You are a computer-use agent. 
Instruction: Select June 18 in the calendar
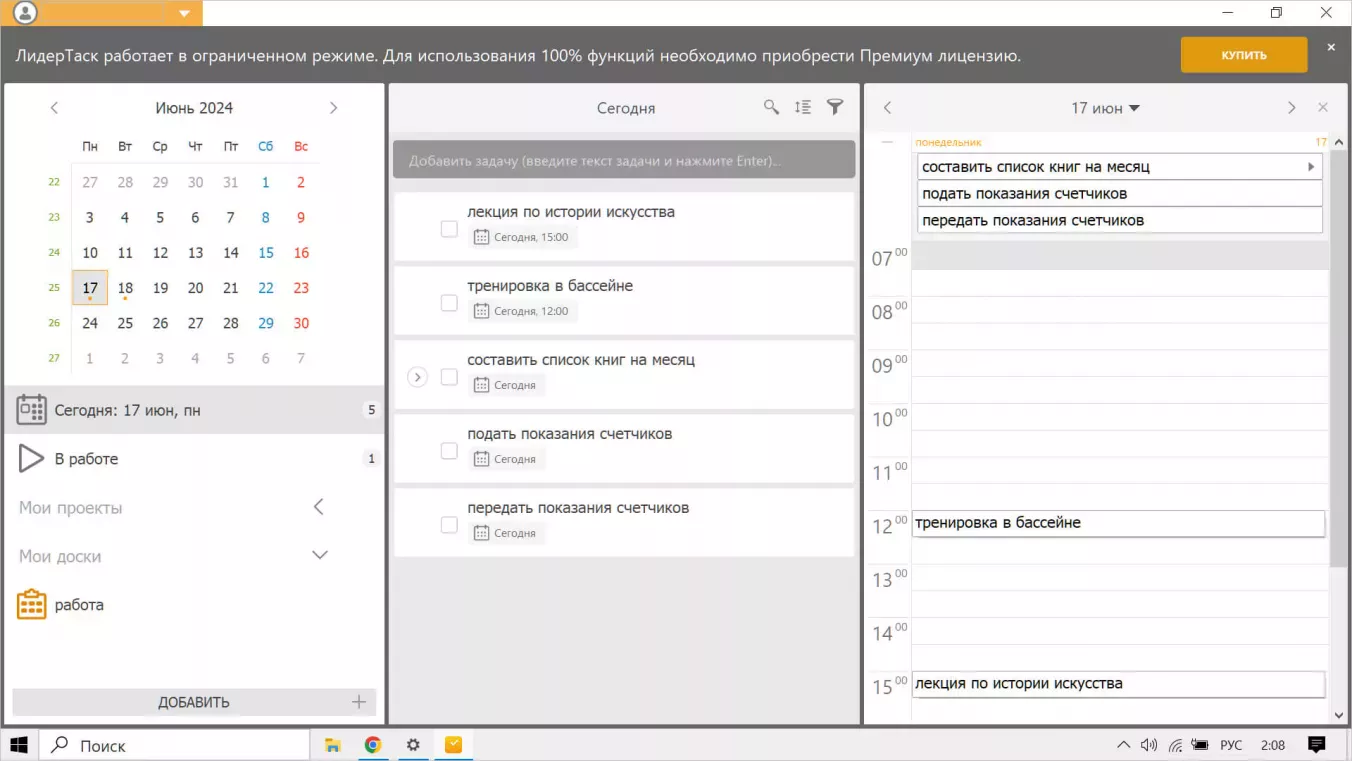pyautogui.click(x=125, y=288)
